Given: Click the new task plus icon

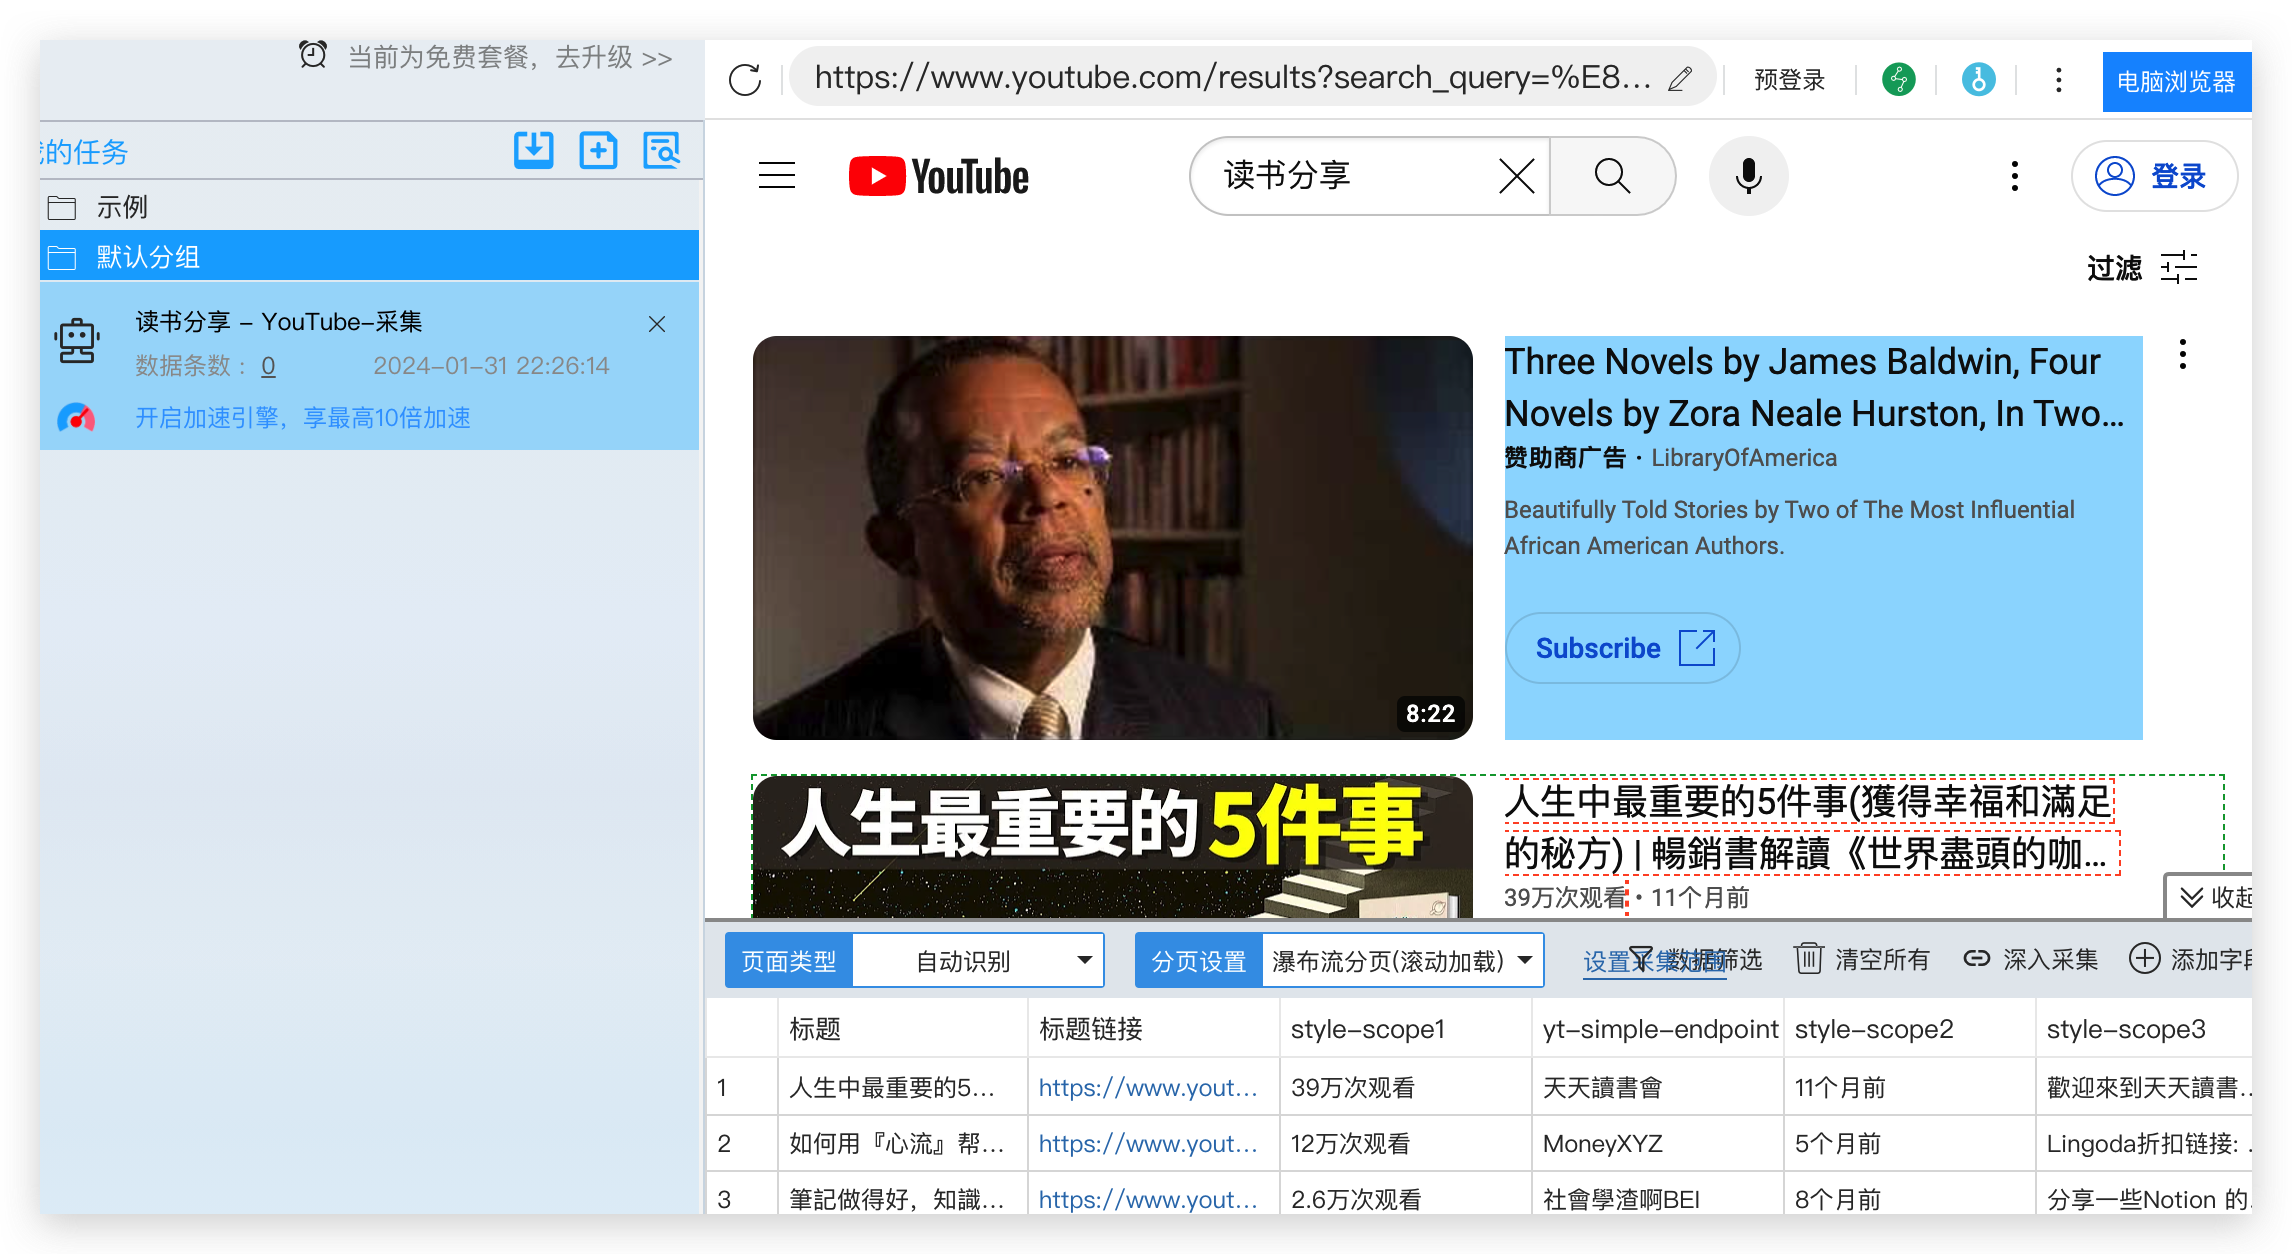Looking at the screenshot, I should coord(598,151).
